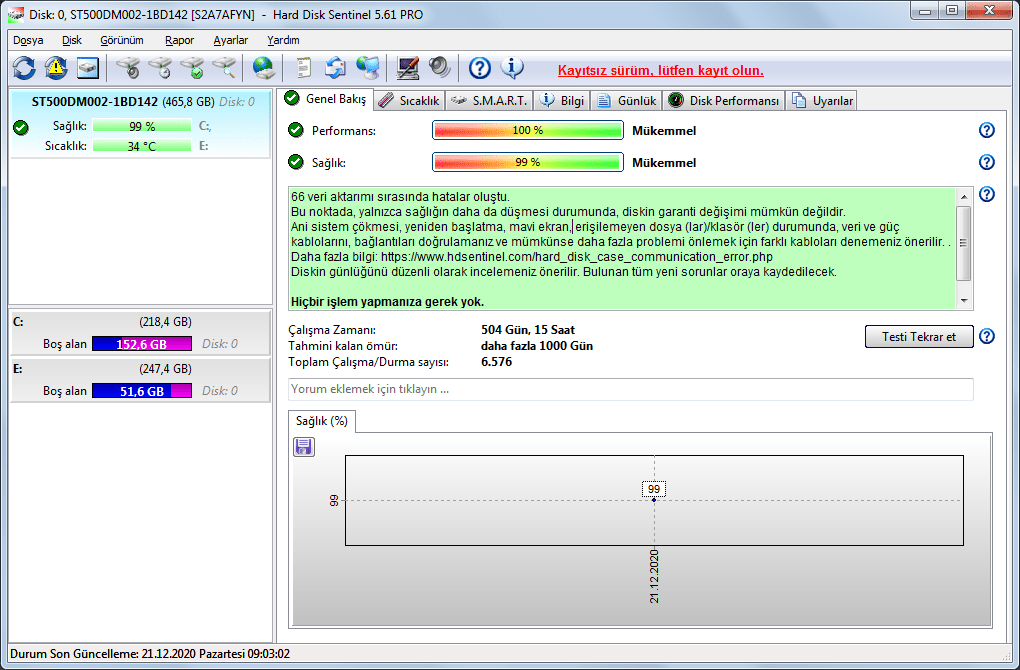Click the '6.576' power cycle count
The height and width of the screenshot is (670, 1020).
496,362
